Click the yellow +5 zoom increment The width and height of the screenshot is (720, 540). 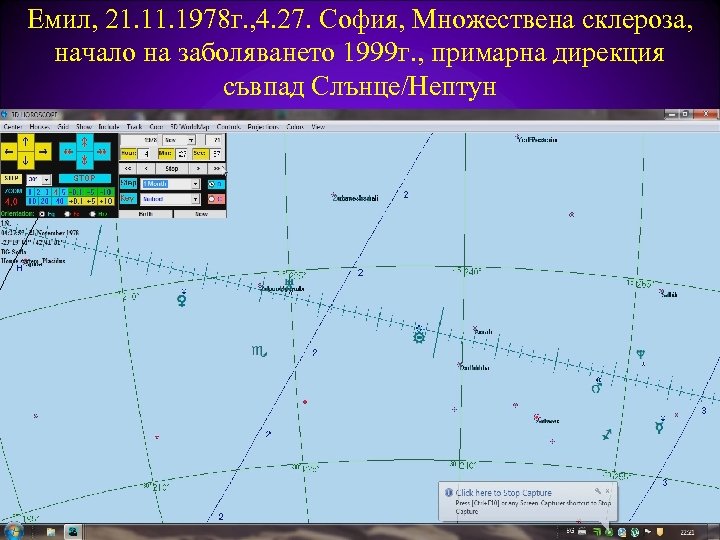pos(91,201)
